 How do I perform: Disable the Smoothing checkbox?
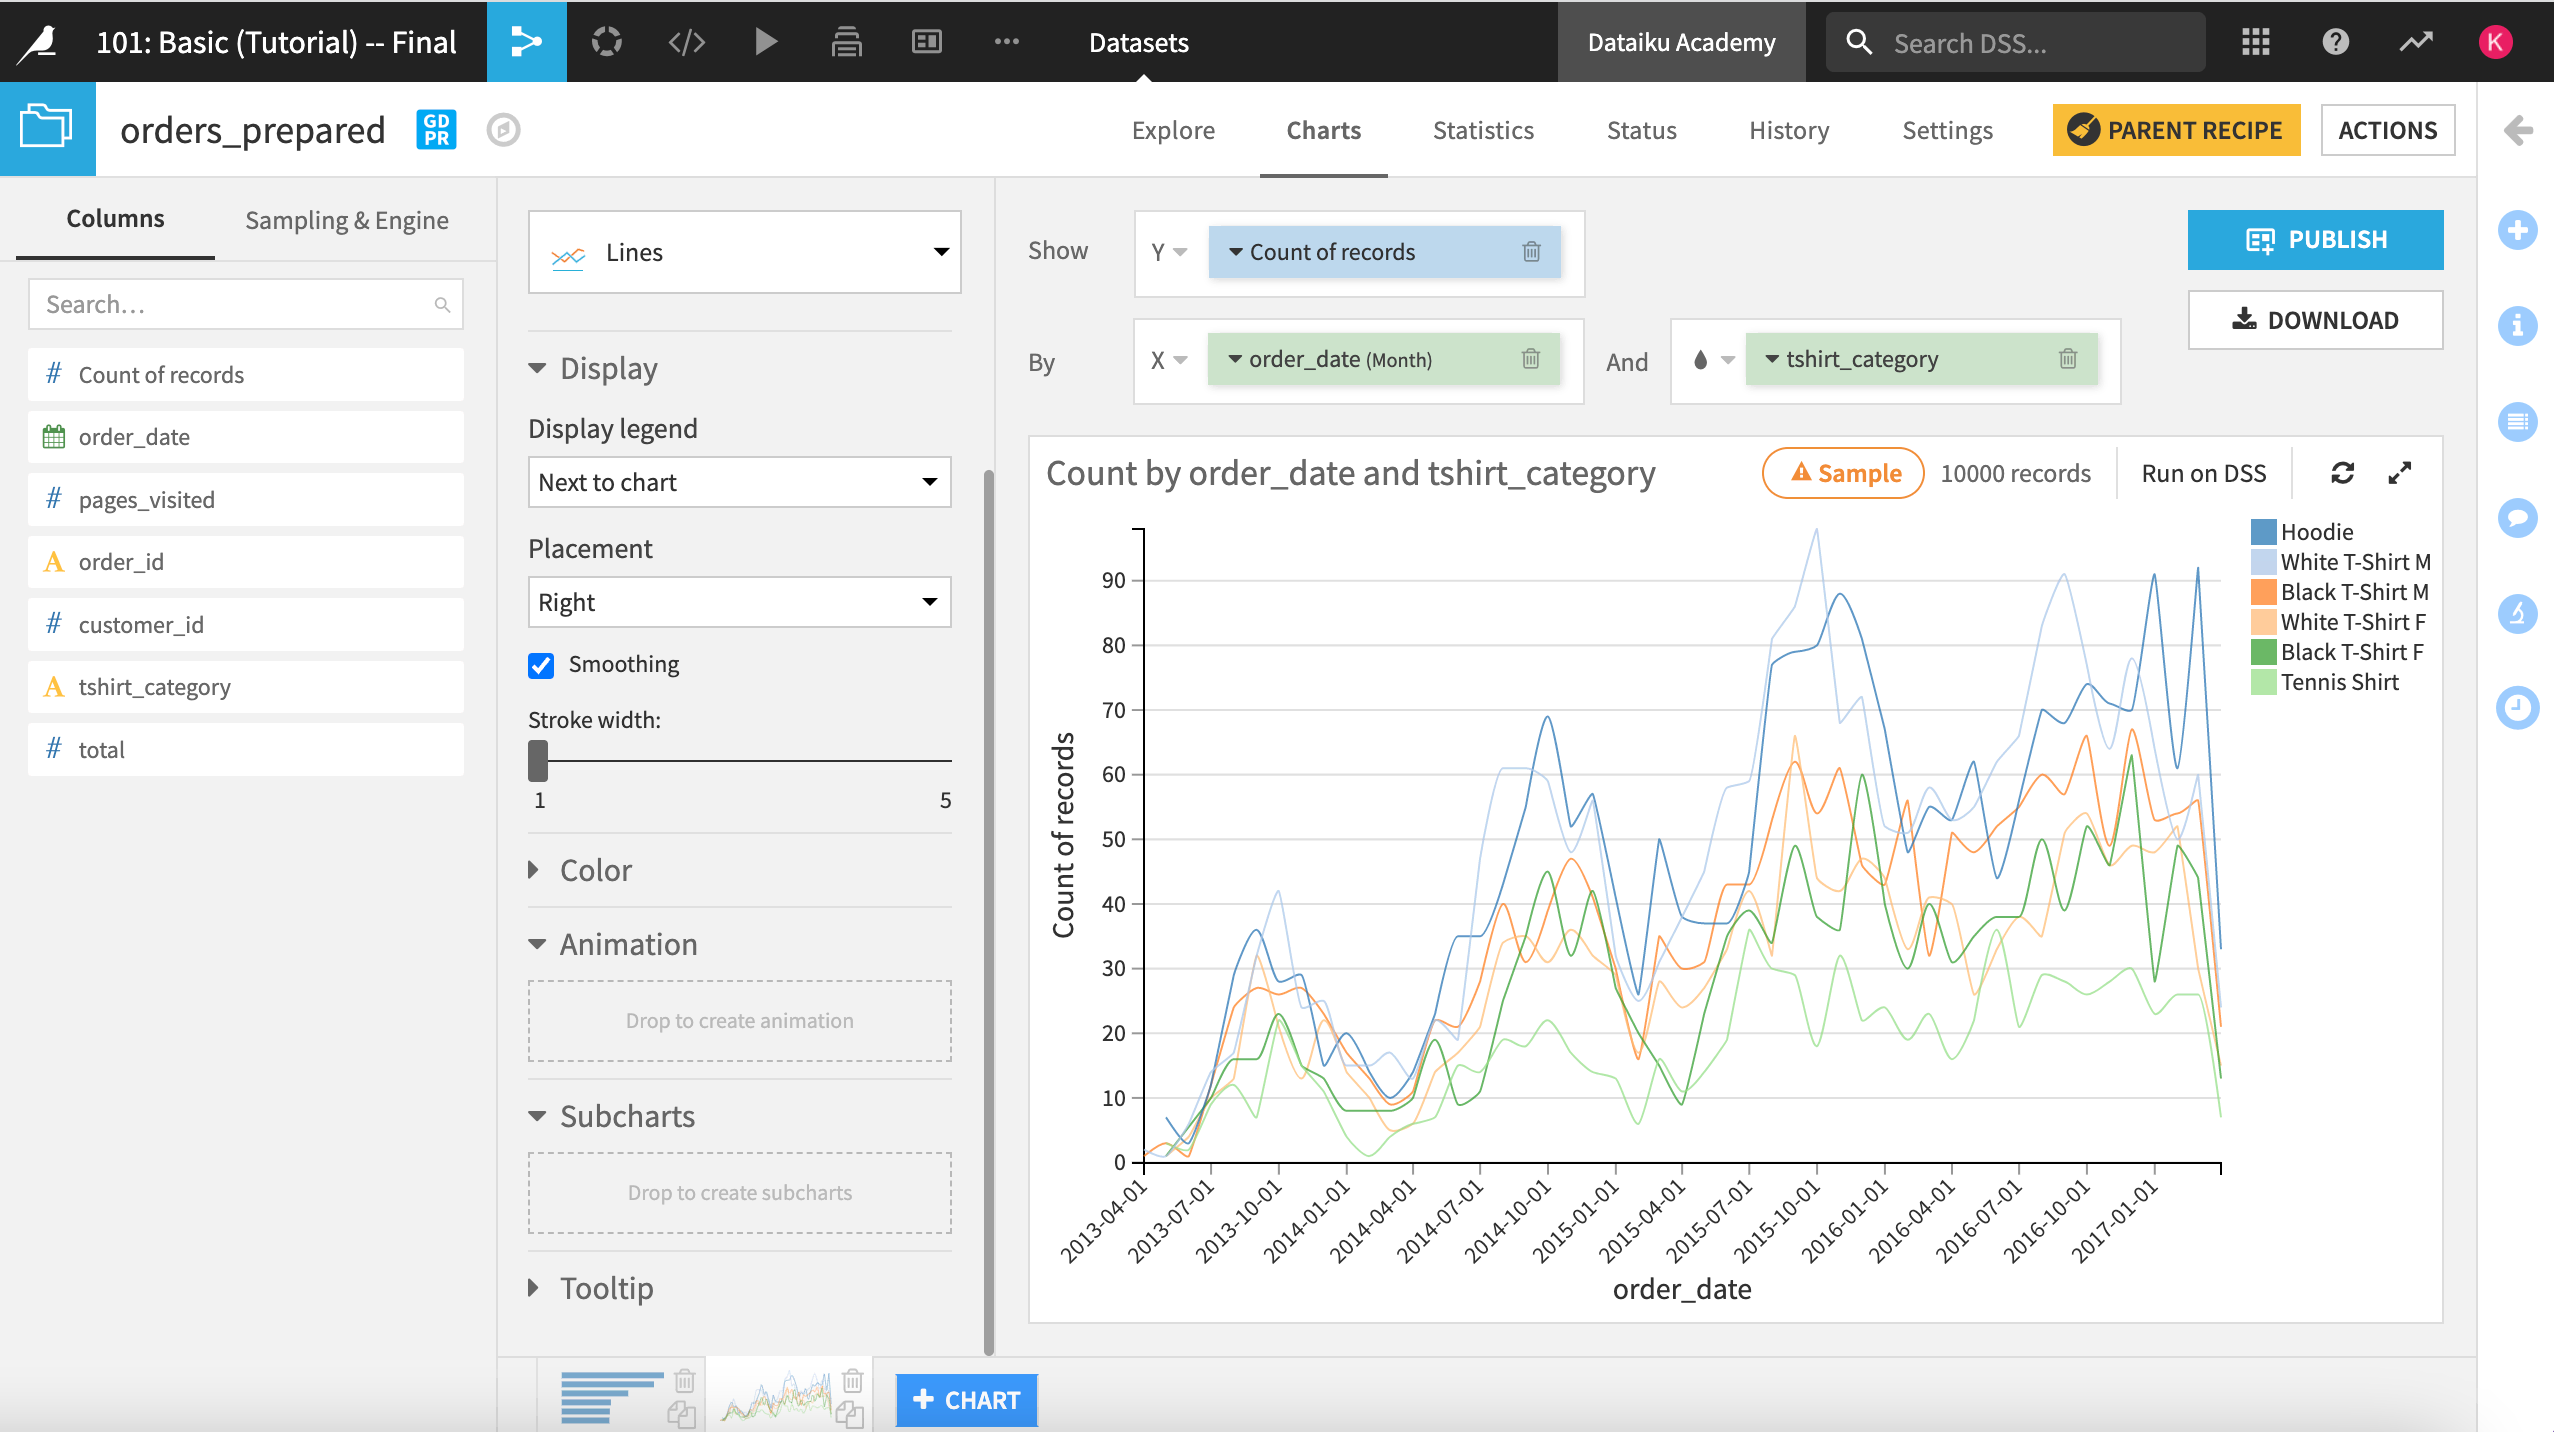(x=540, y=665)
